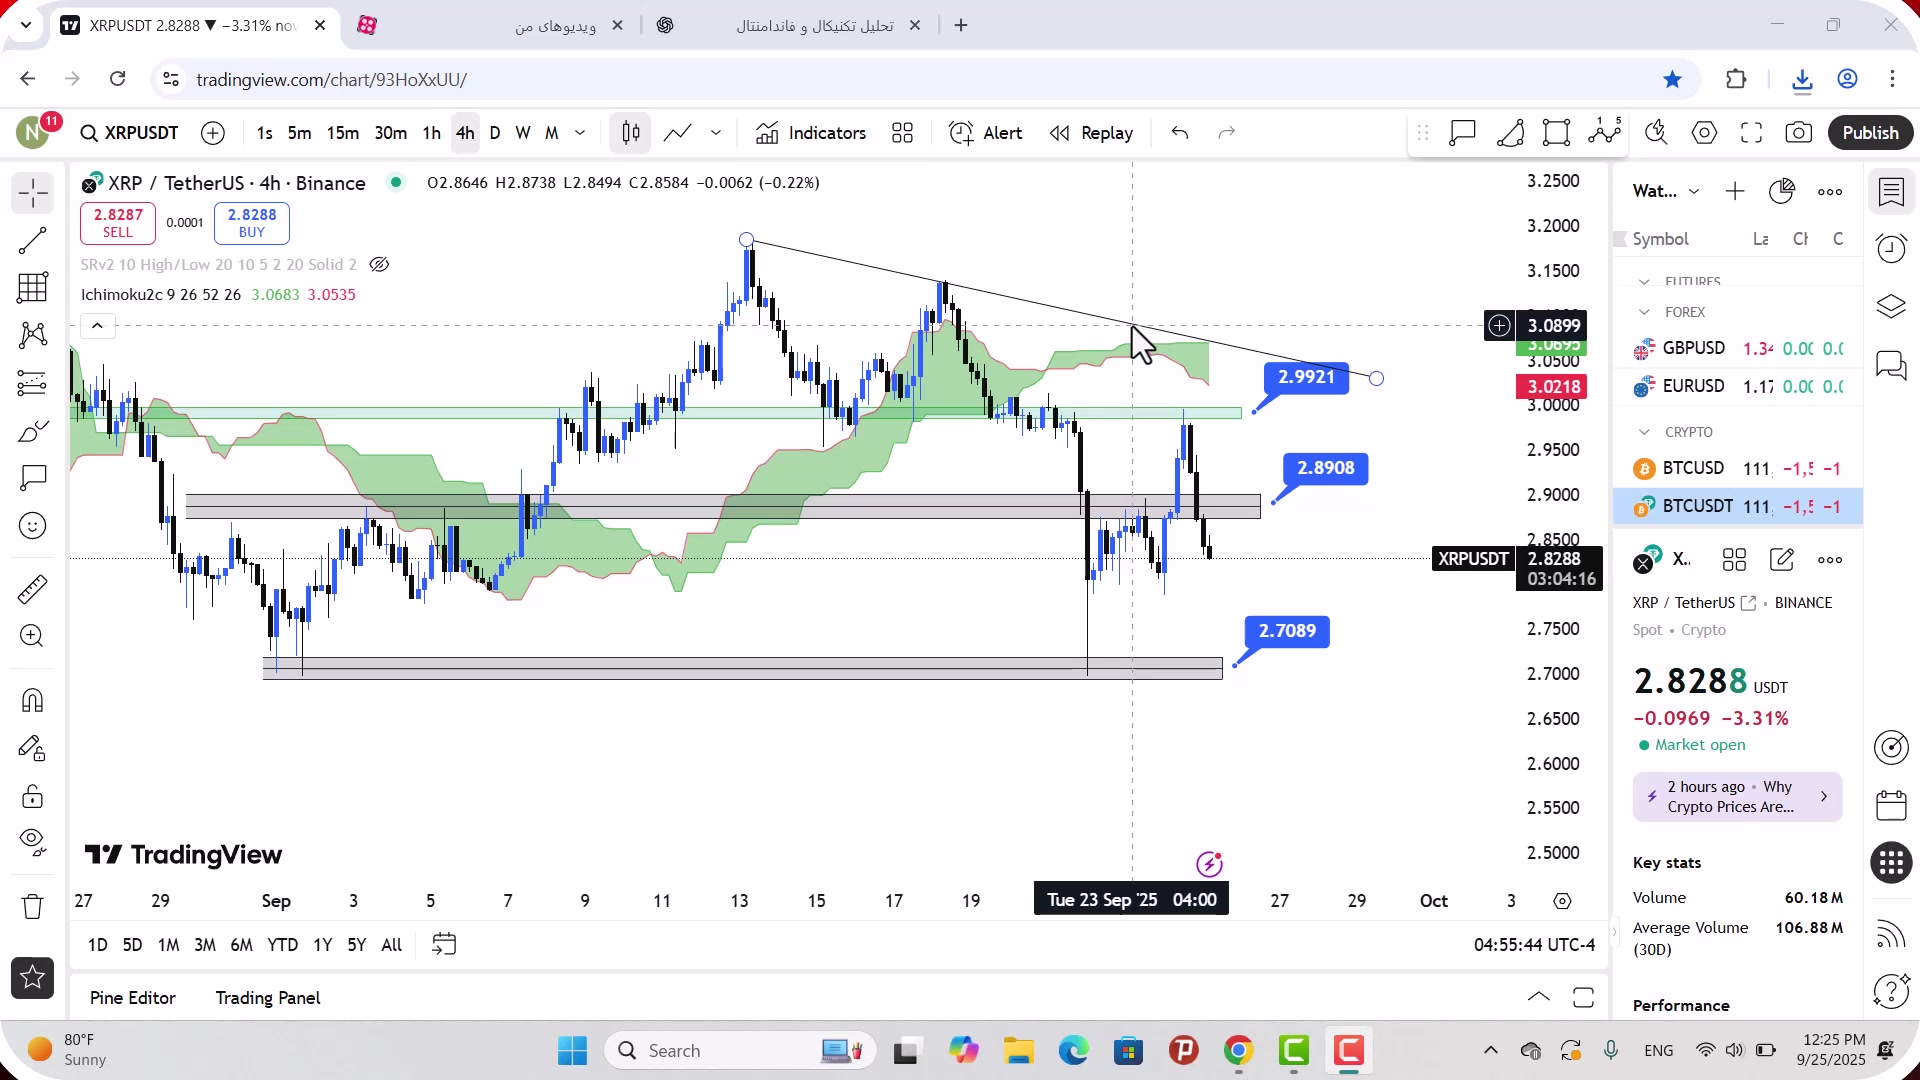This screenshot has width=1920, height=1080.
Task: Open the layout setup grid icon
Action: tap(903, 133)
